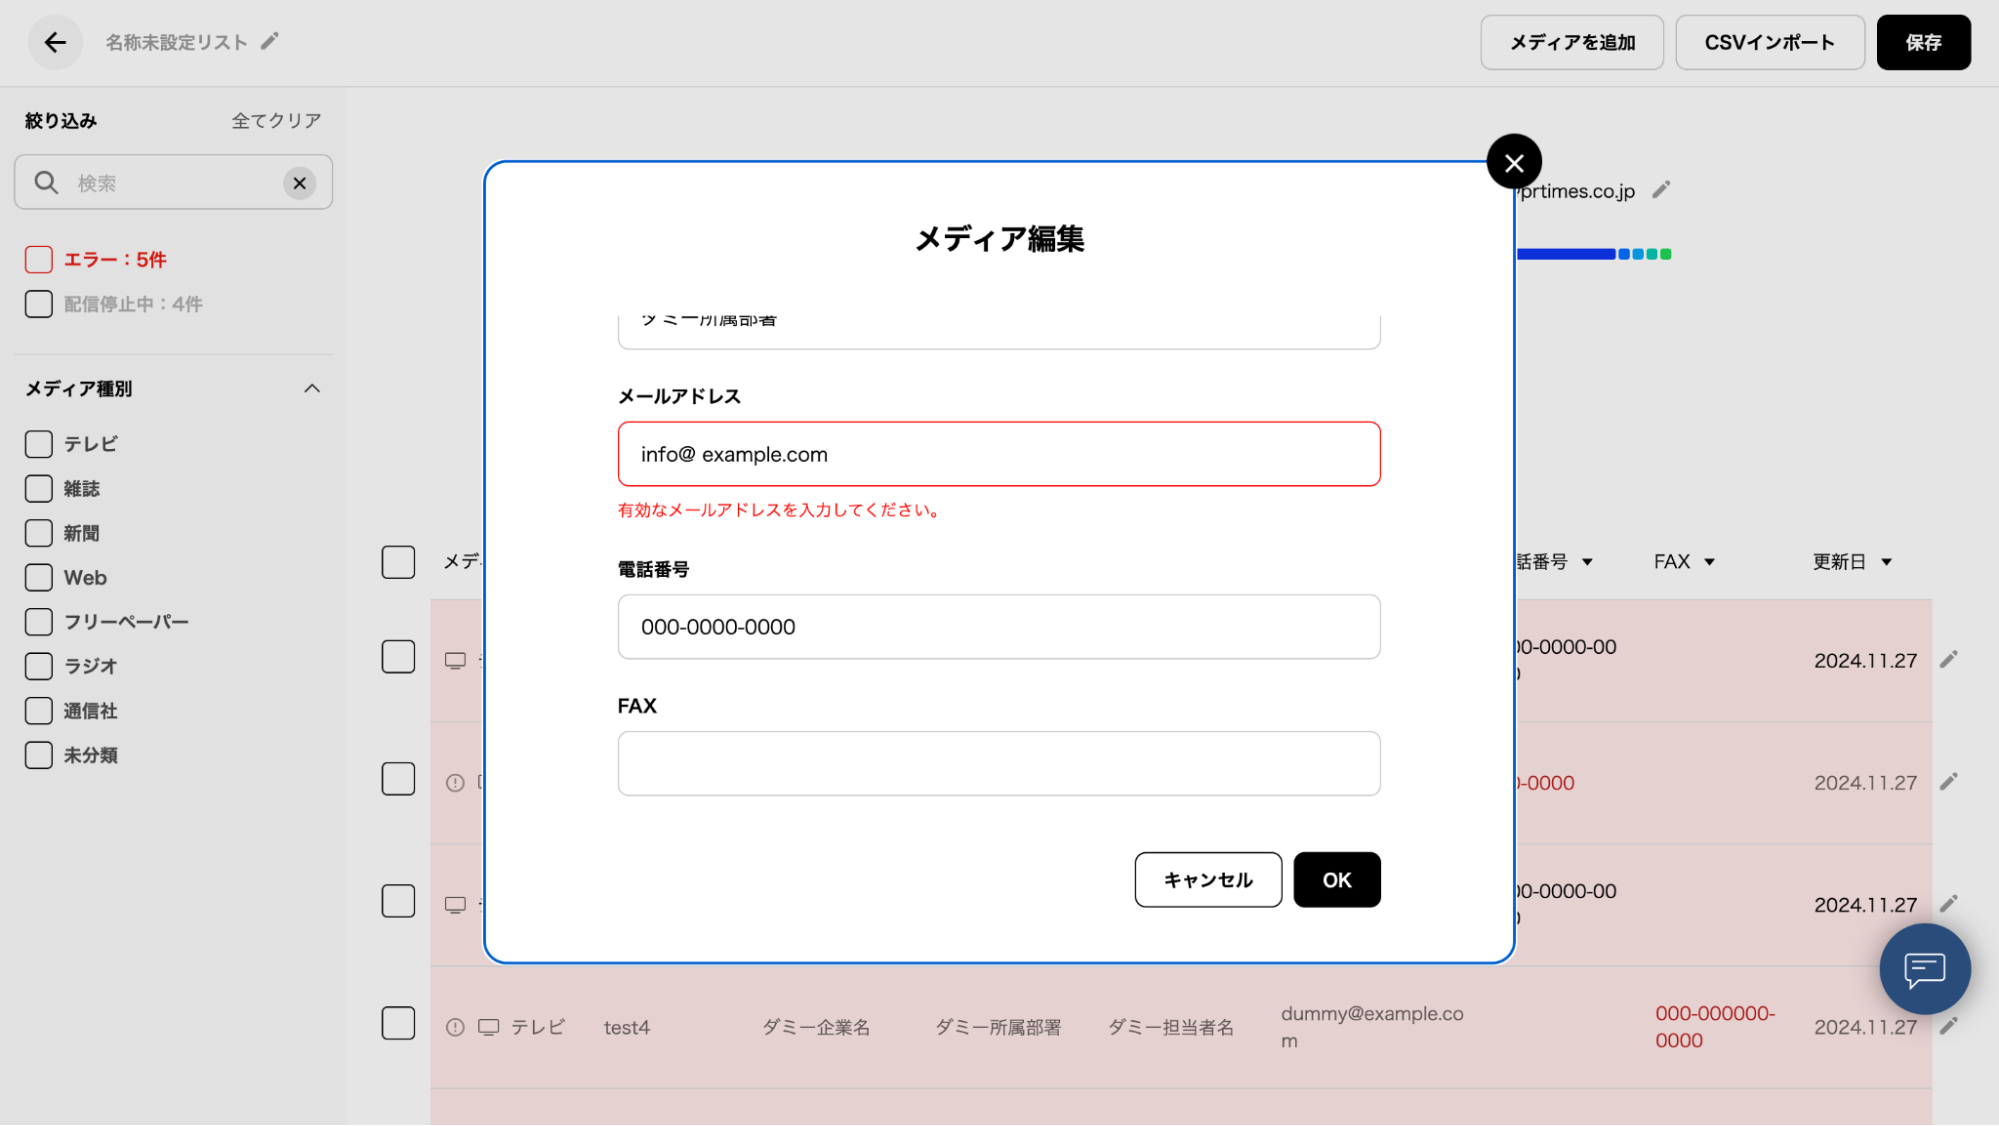Click the CSVインポート button
This screenshot has height=1126, width=1999.
click(1769, 42)
